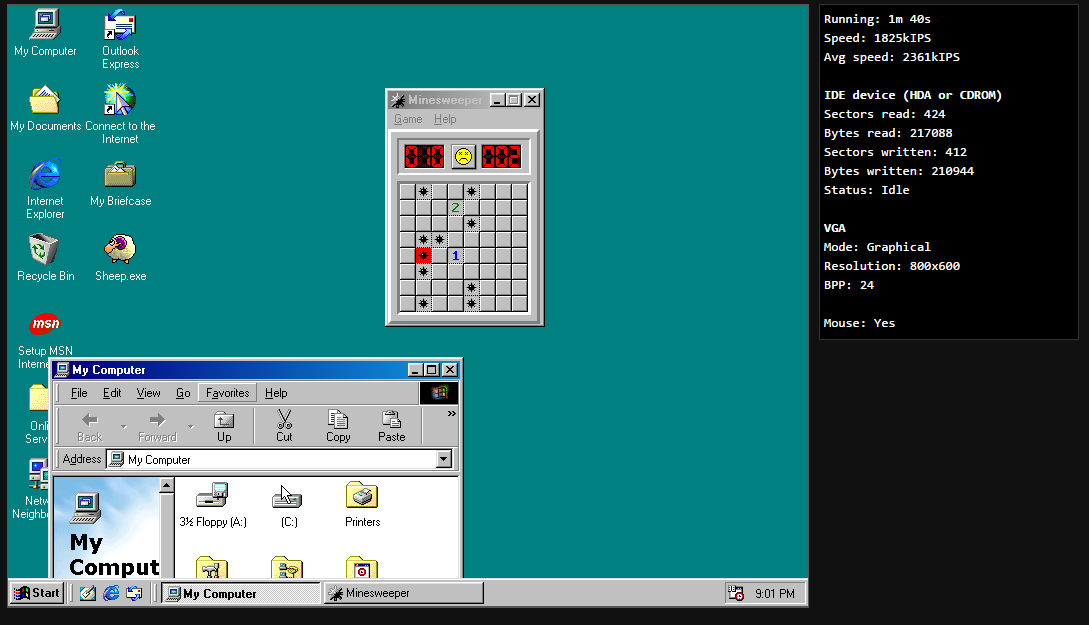The height and width of the screenshot is (625, 1089).
Task: Select the Internet Explorer desktop icon
Action: click(x=45, y=189)
